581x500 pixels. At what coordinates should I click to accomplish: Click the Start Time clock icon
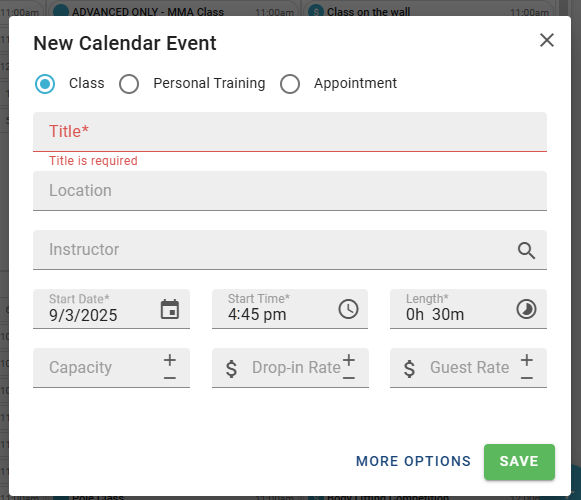tap(348, 309)
